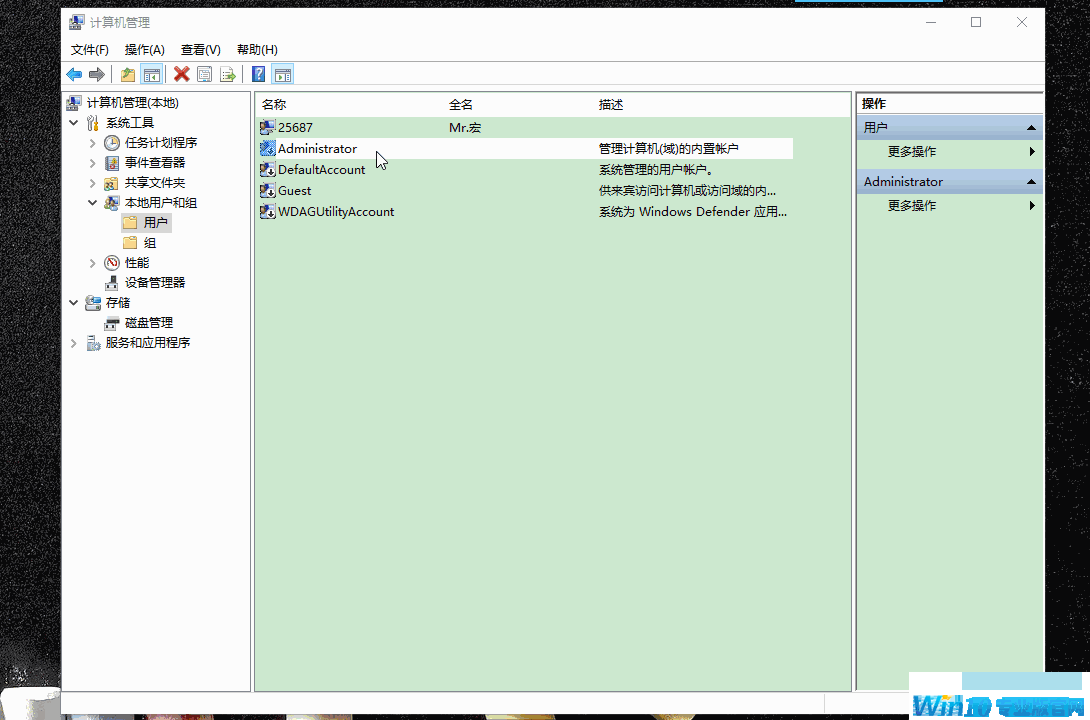
Task: Click the Back arrow toolbar icon
Action: [x=74, y=74]
